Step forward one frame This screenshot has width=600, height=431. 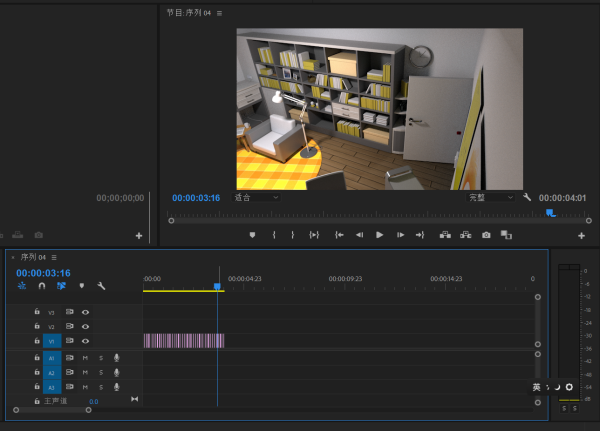click(400, 235)
